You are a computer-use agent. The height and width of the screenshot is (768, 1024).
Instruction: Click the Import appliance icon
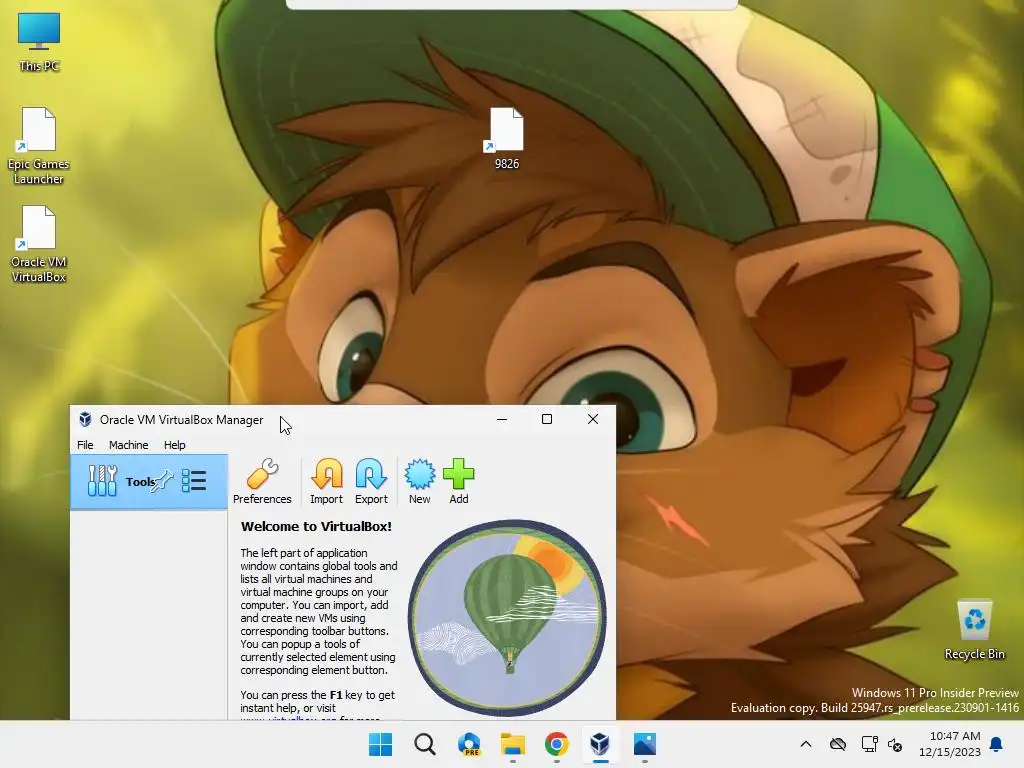tap(326, 482)
